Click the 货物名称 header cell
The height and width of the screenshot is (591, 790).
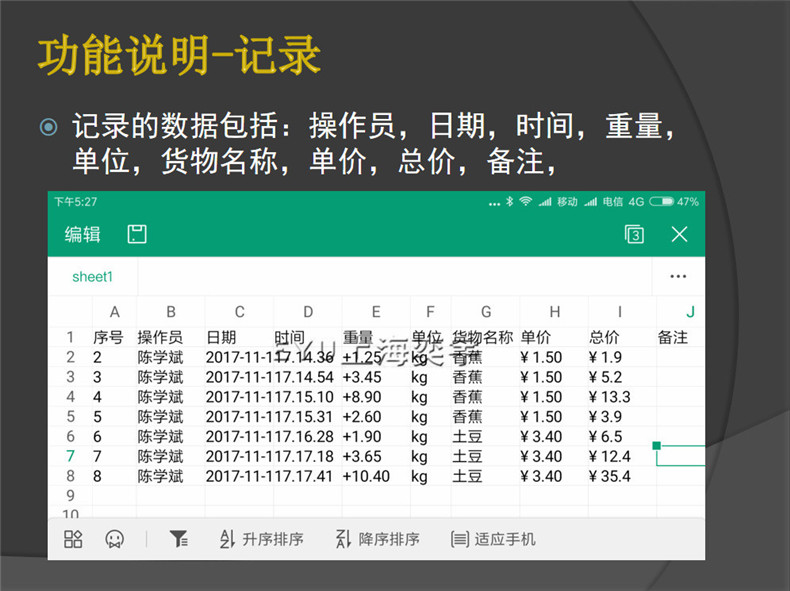(485, 337)
